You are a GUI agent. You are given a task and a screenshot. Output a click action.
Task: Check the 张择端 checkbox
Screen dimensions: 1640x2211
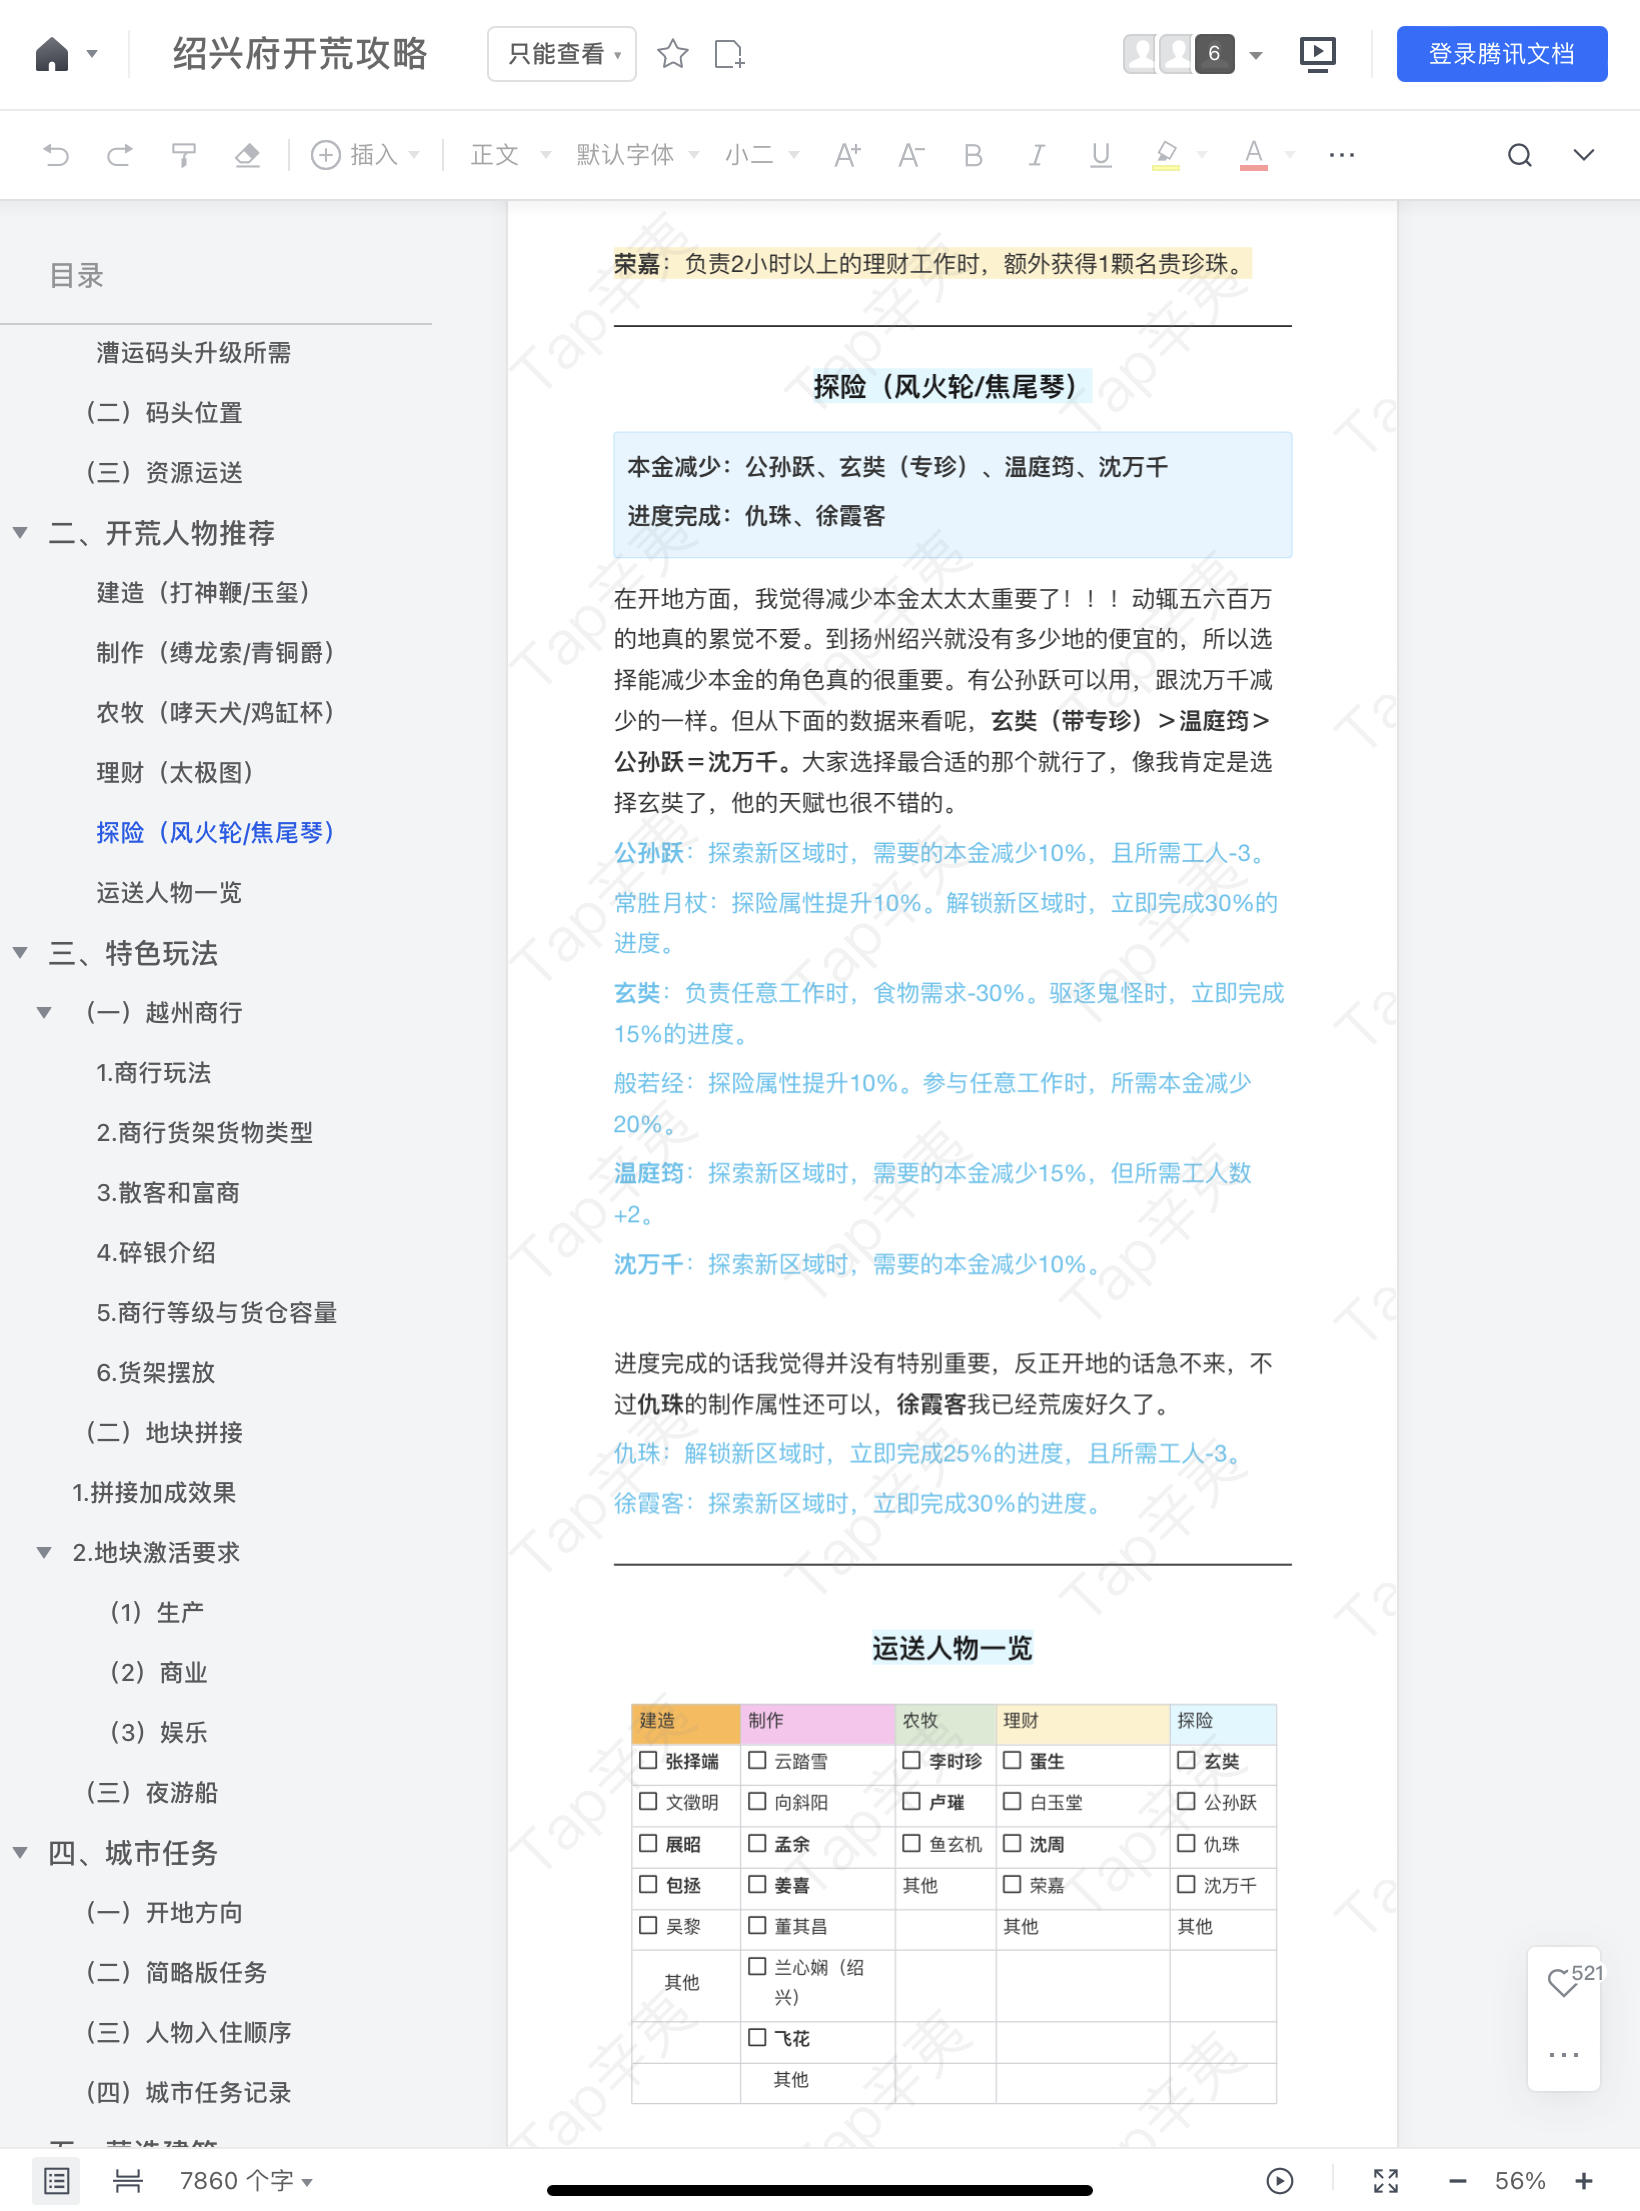(x=648, y=1760)
